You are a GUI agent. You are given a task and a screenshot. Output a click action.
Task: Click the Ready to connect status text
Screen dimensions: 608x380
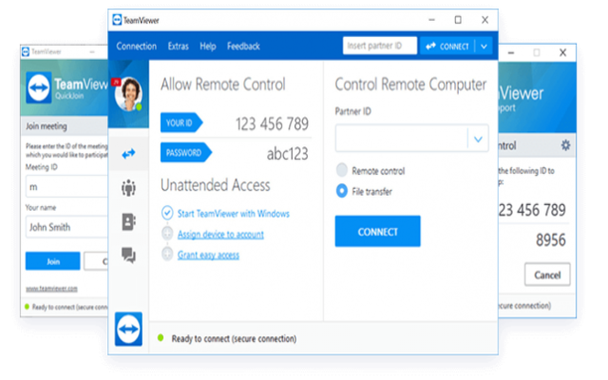coord(234,339)
